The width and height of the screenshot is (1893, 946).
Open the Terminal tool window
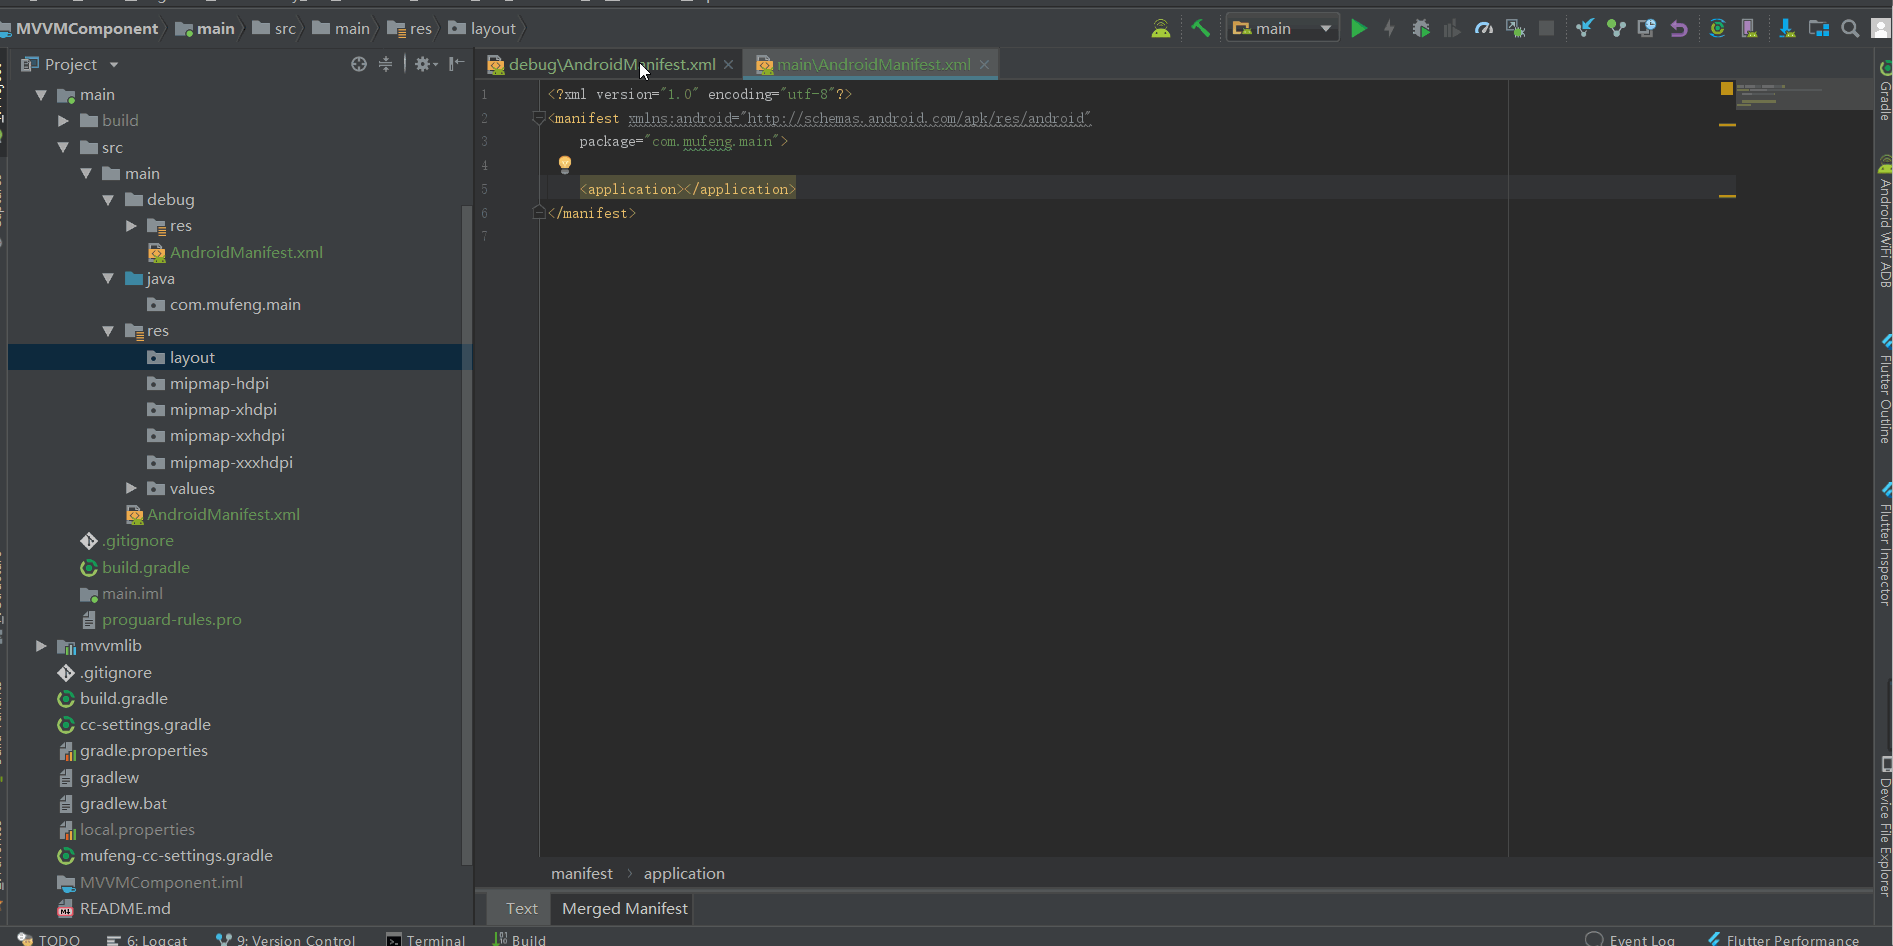(x=426, y=940)
